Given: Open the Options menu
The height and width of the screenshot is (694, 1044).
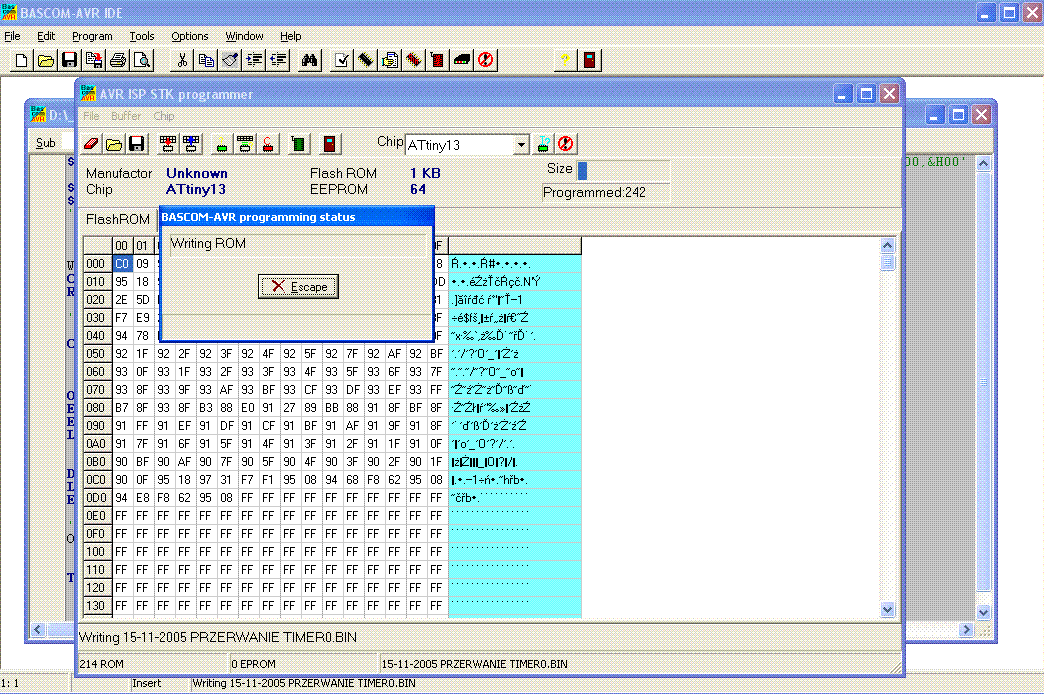Looking at the screenshot, I should 190,36.
